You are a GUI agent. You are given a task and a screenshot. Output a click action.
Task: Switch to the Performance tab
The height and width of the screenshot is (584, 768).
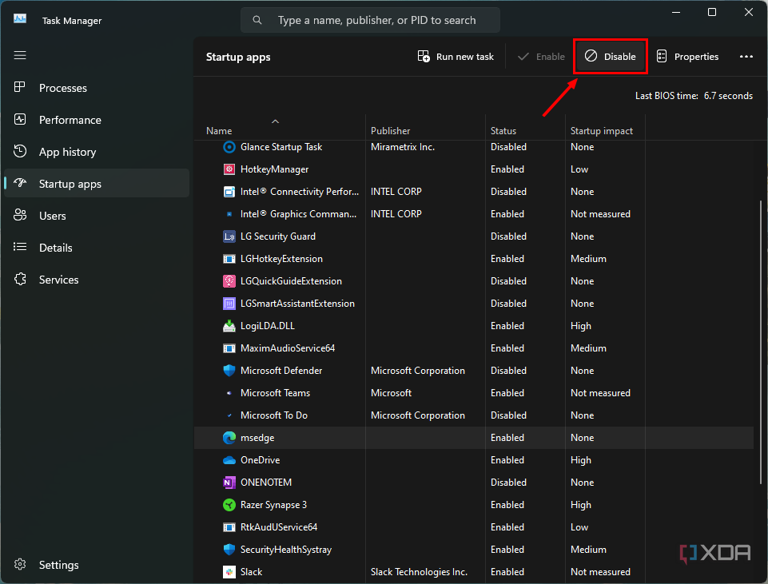[97, 120]
